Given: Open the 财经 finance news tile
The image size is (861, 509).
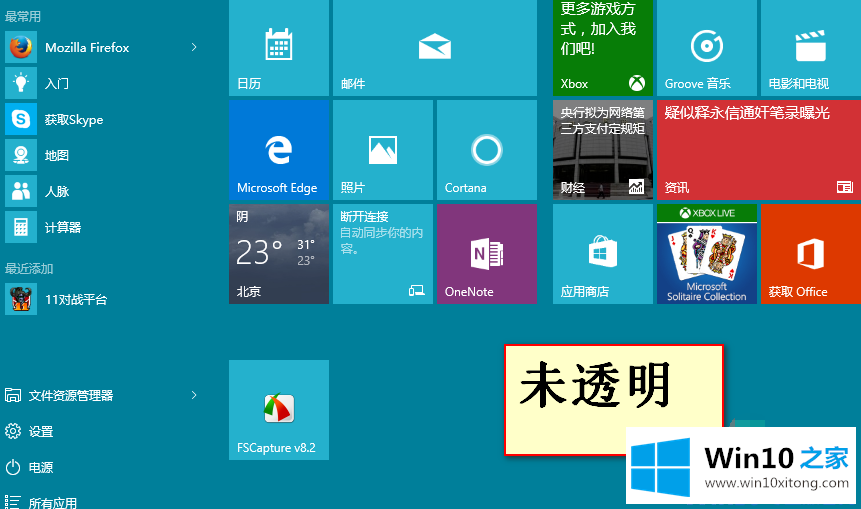Looking at the screenshot, I should (x=602, y=150).
